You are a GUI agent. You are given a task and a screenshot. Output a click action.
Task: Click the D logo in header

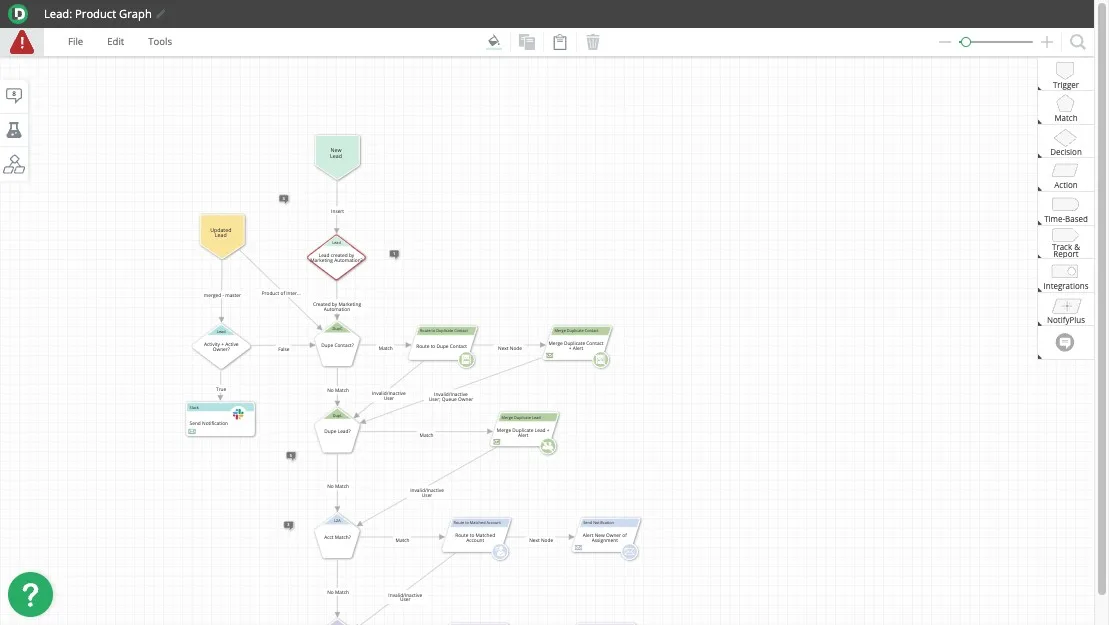point(18,13)
